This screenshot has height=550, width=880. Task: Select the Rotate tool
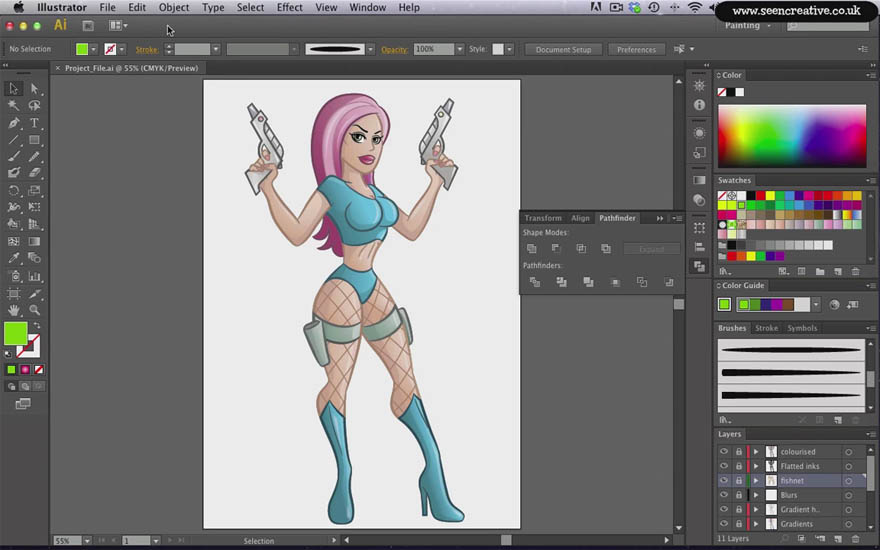[13, 191]
